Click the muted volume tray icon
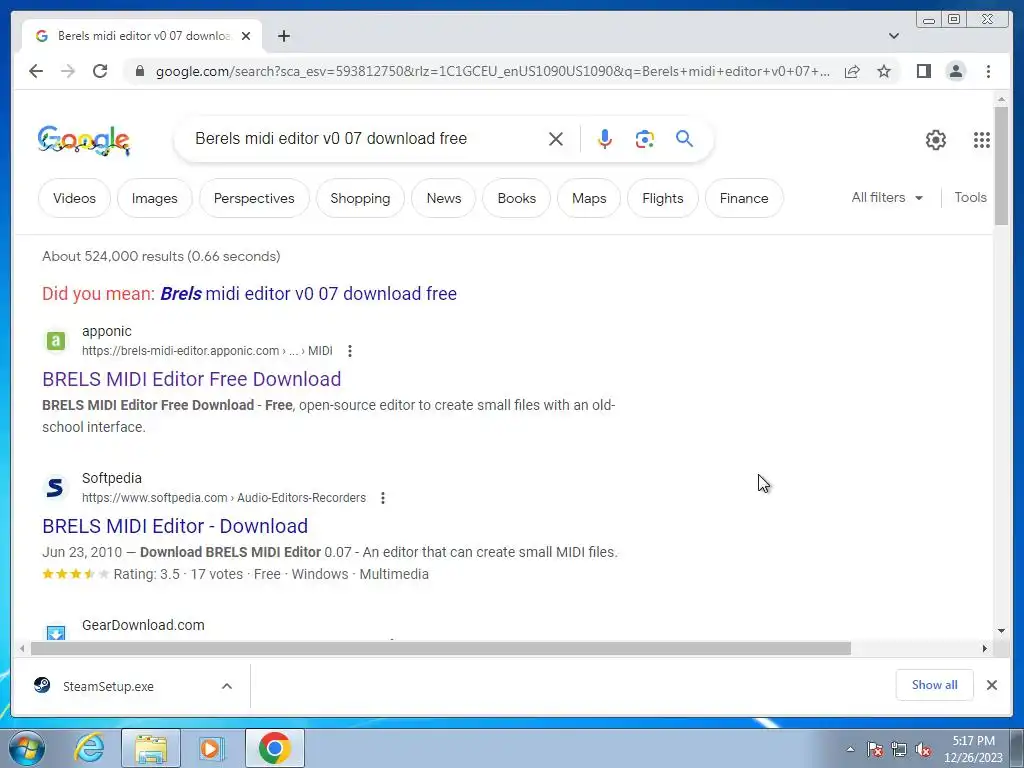Viewport: 1024px width, 768px height. click(923, 750)
